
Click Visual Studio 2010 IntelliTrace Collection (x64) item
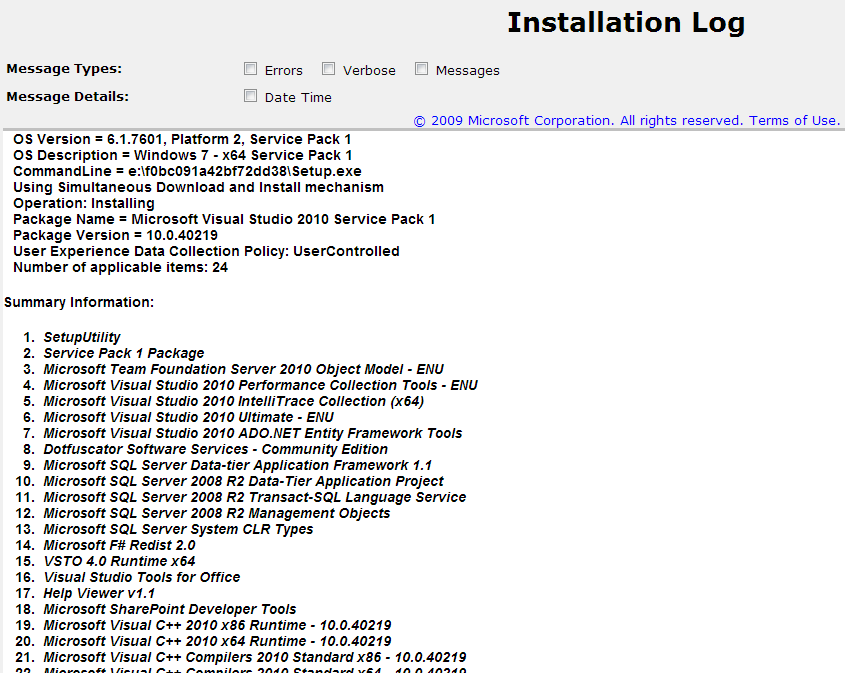coord(234,401)
